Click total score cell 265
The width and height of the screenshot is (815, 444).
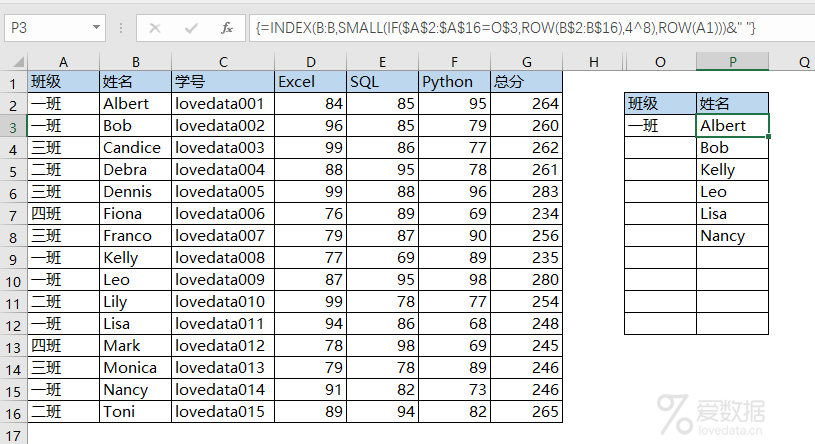tap(527, 412)
